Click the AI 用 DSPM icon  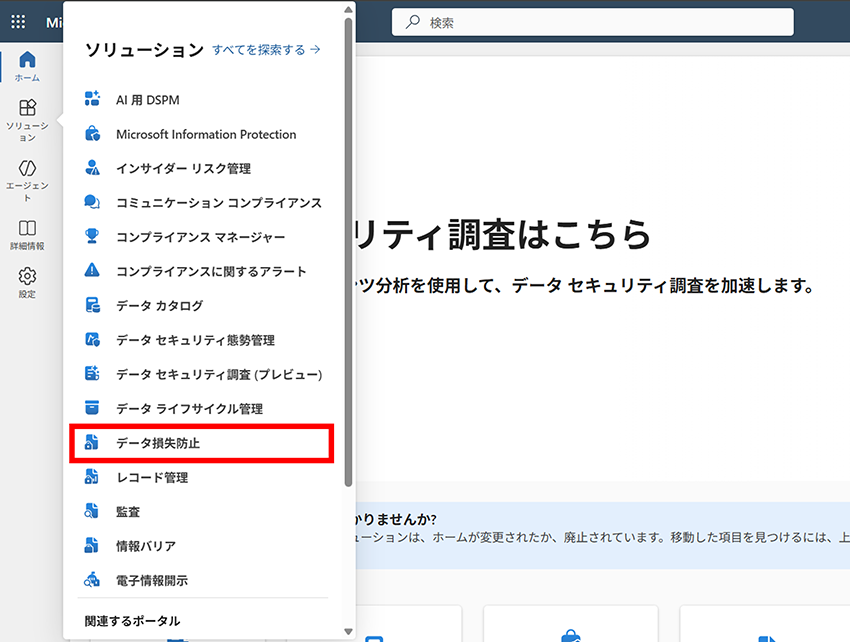(x=92, y=100)
